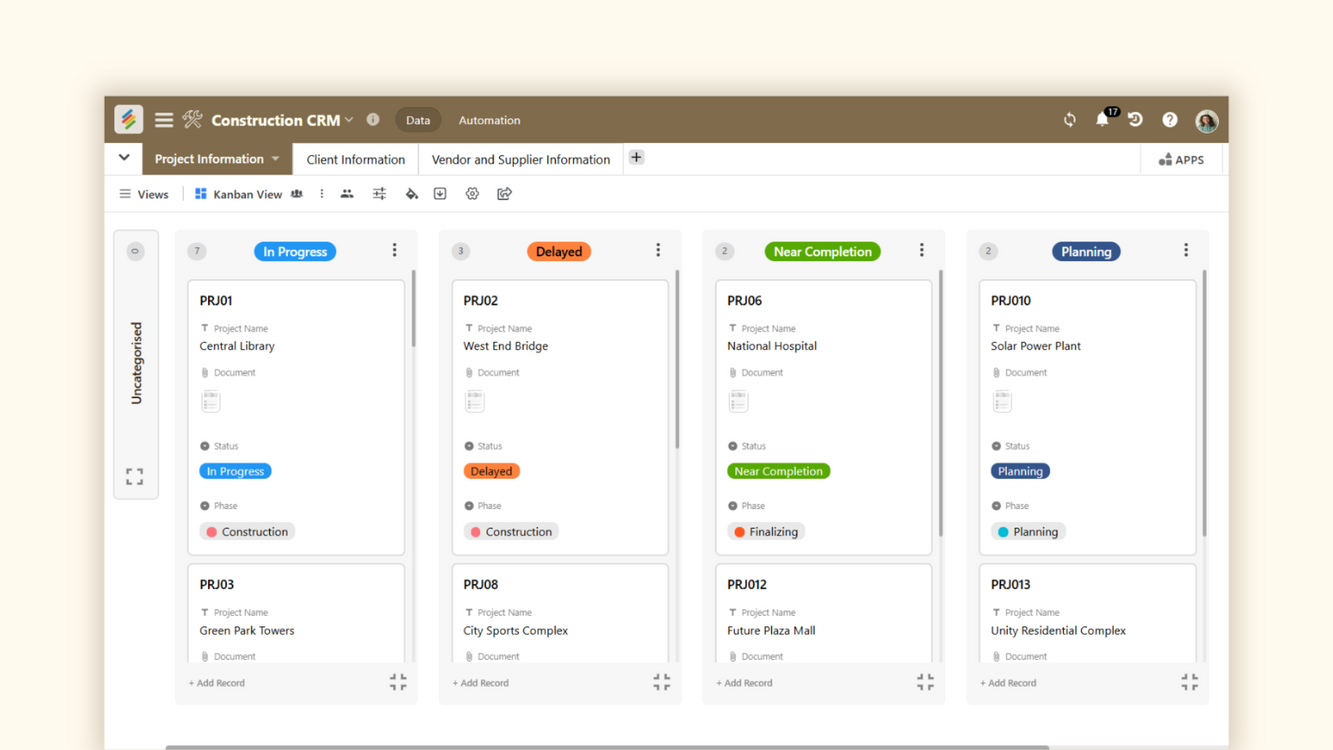1333x750 pixels.
Task: Open the PRJ013 Unity Residential Complex card
Action: [1087, 613]
